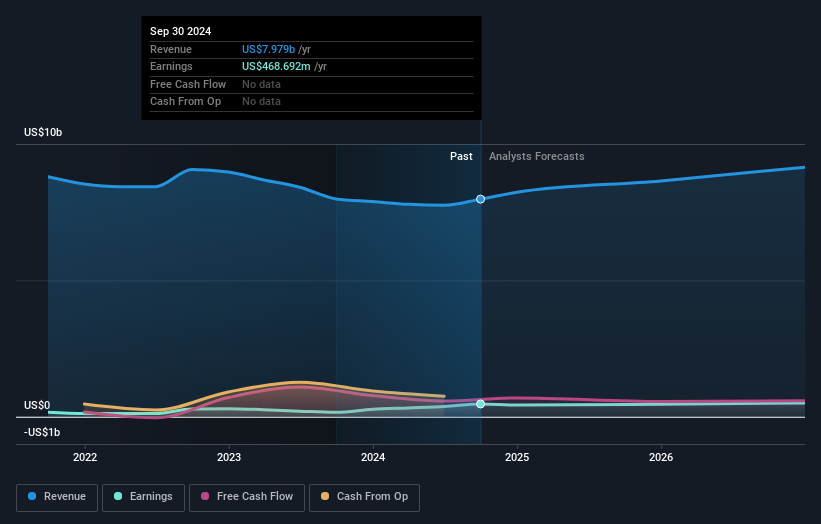Click the pink Free Cash Flow legend dot
Viewport: 821px width, 524px height.
tap(205, 496)
